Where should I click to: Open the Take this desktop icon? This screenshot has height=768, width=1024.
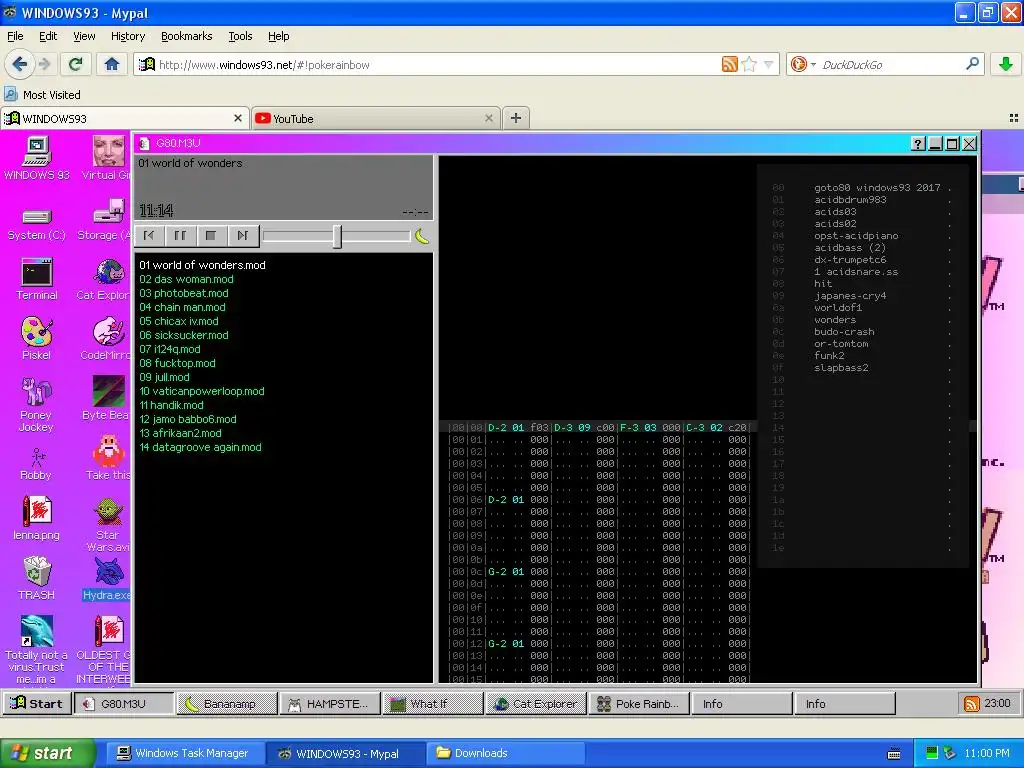108,457
